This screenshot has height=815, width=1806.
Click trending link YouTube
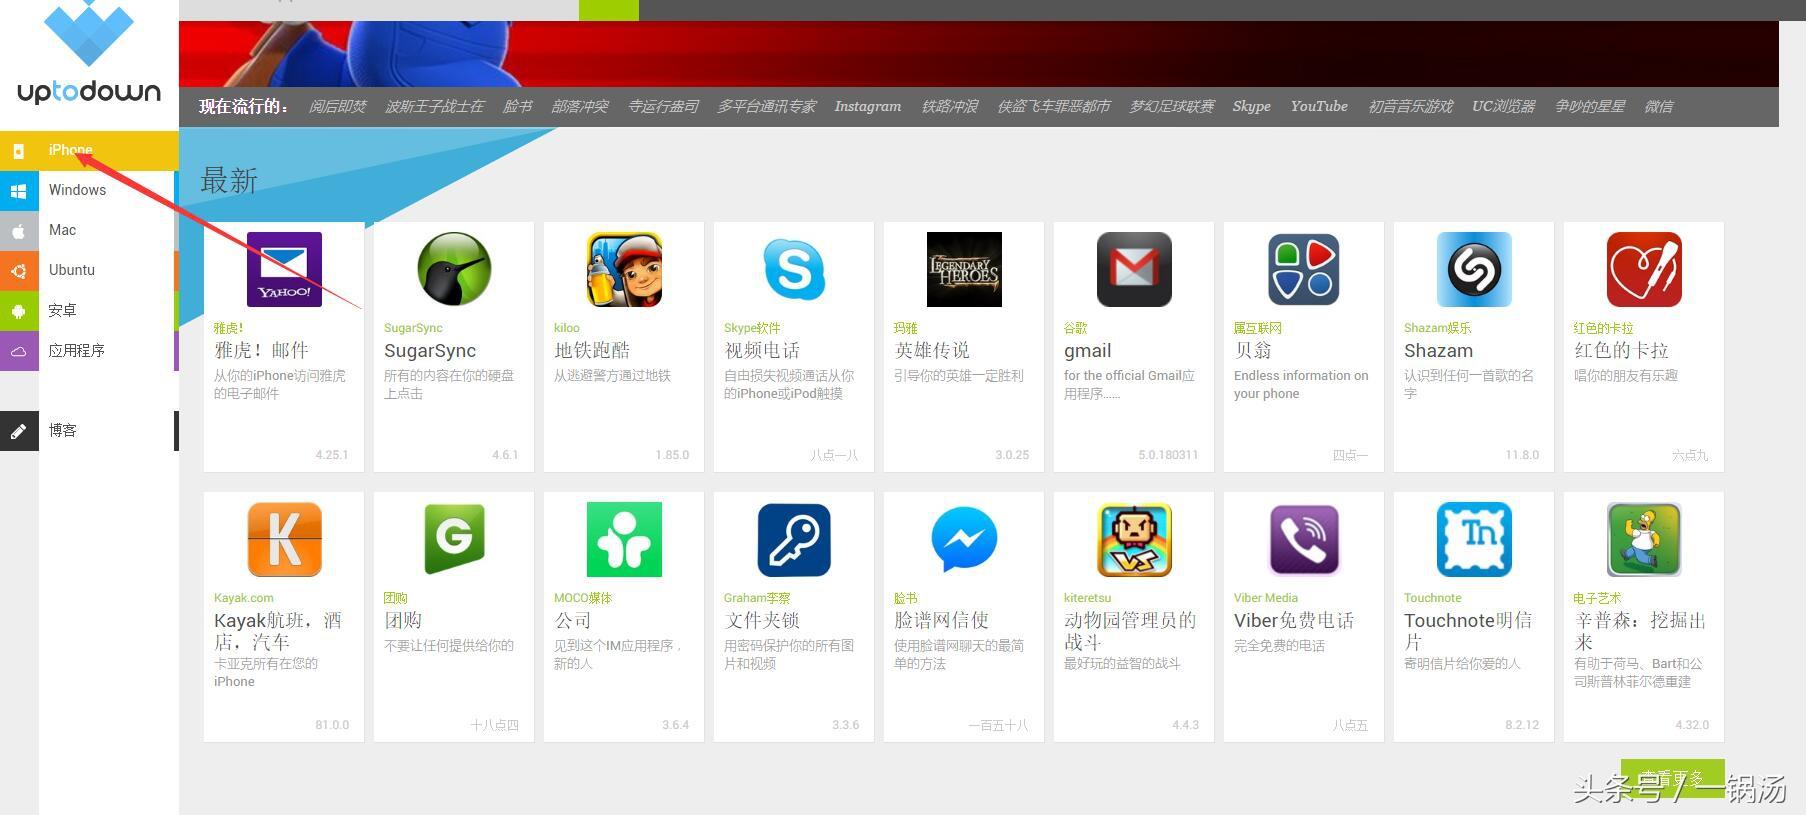[x=1319, y=106]
